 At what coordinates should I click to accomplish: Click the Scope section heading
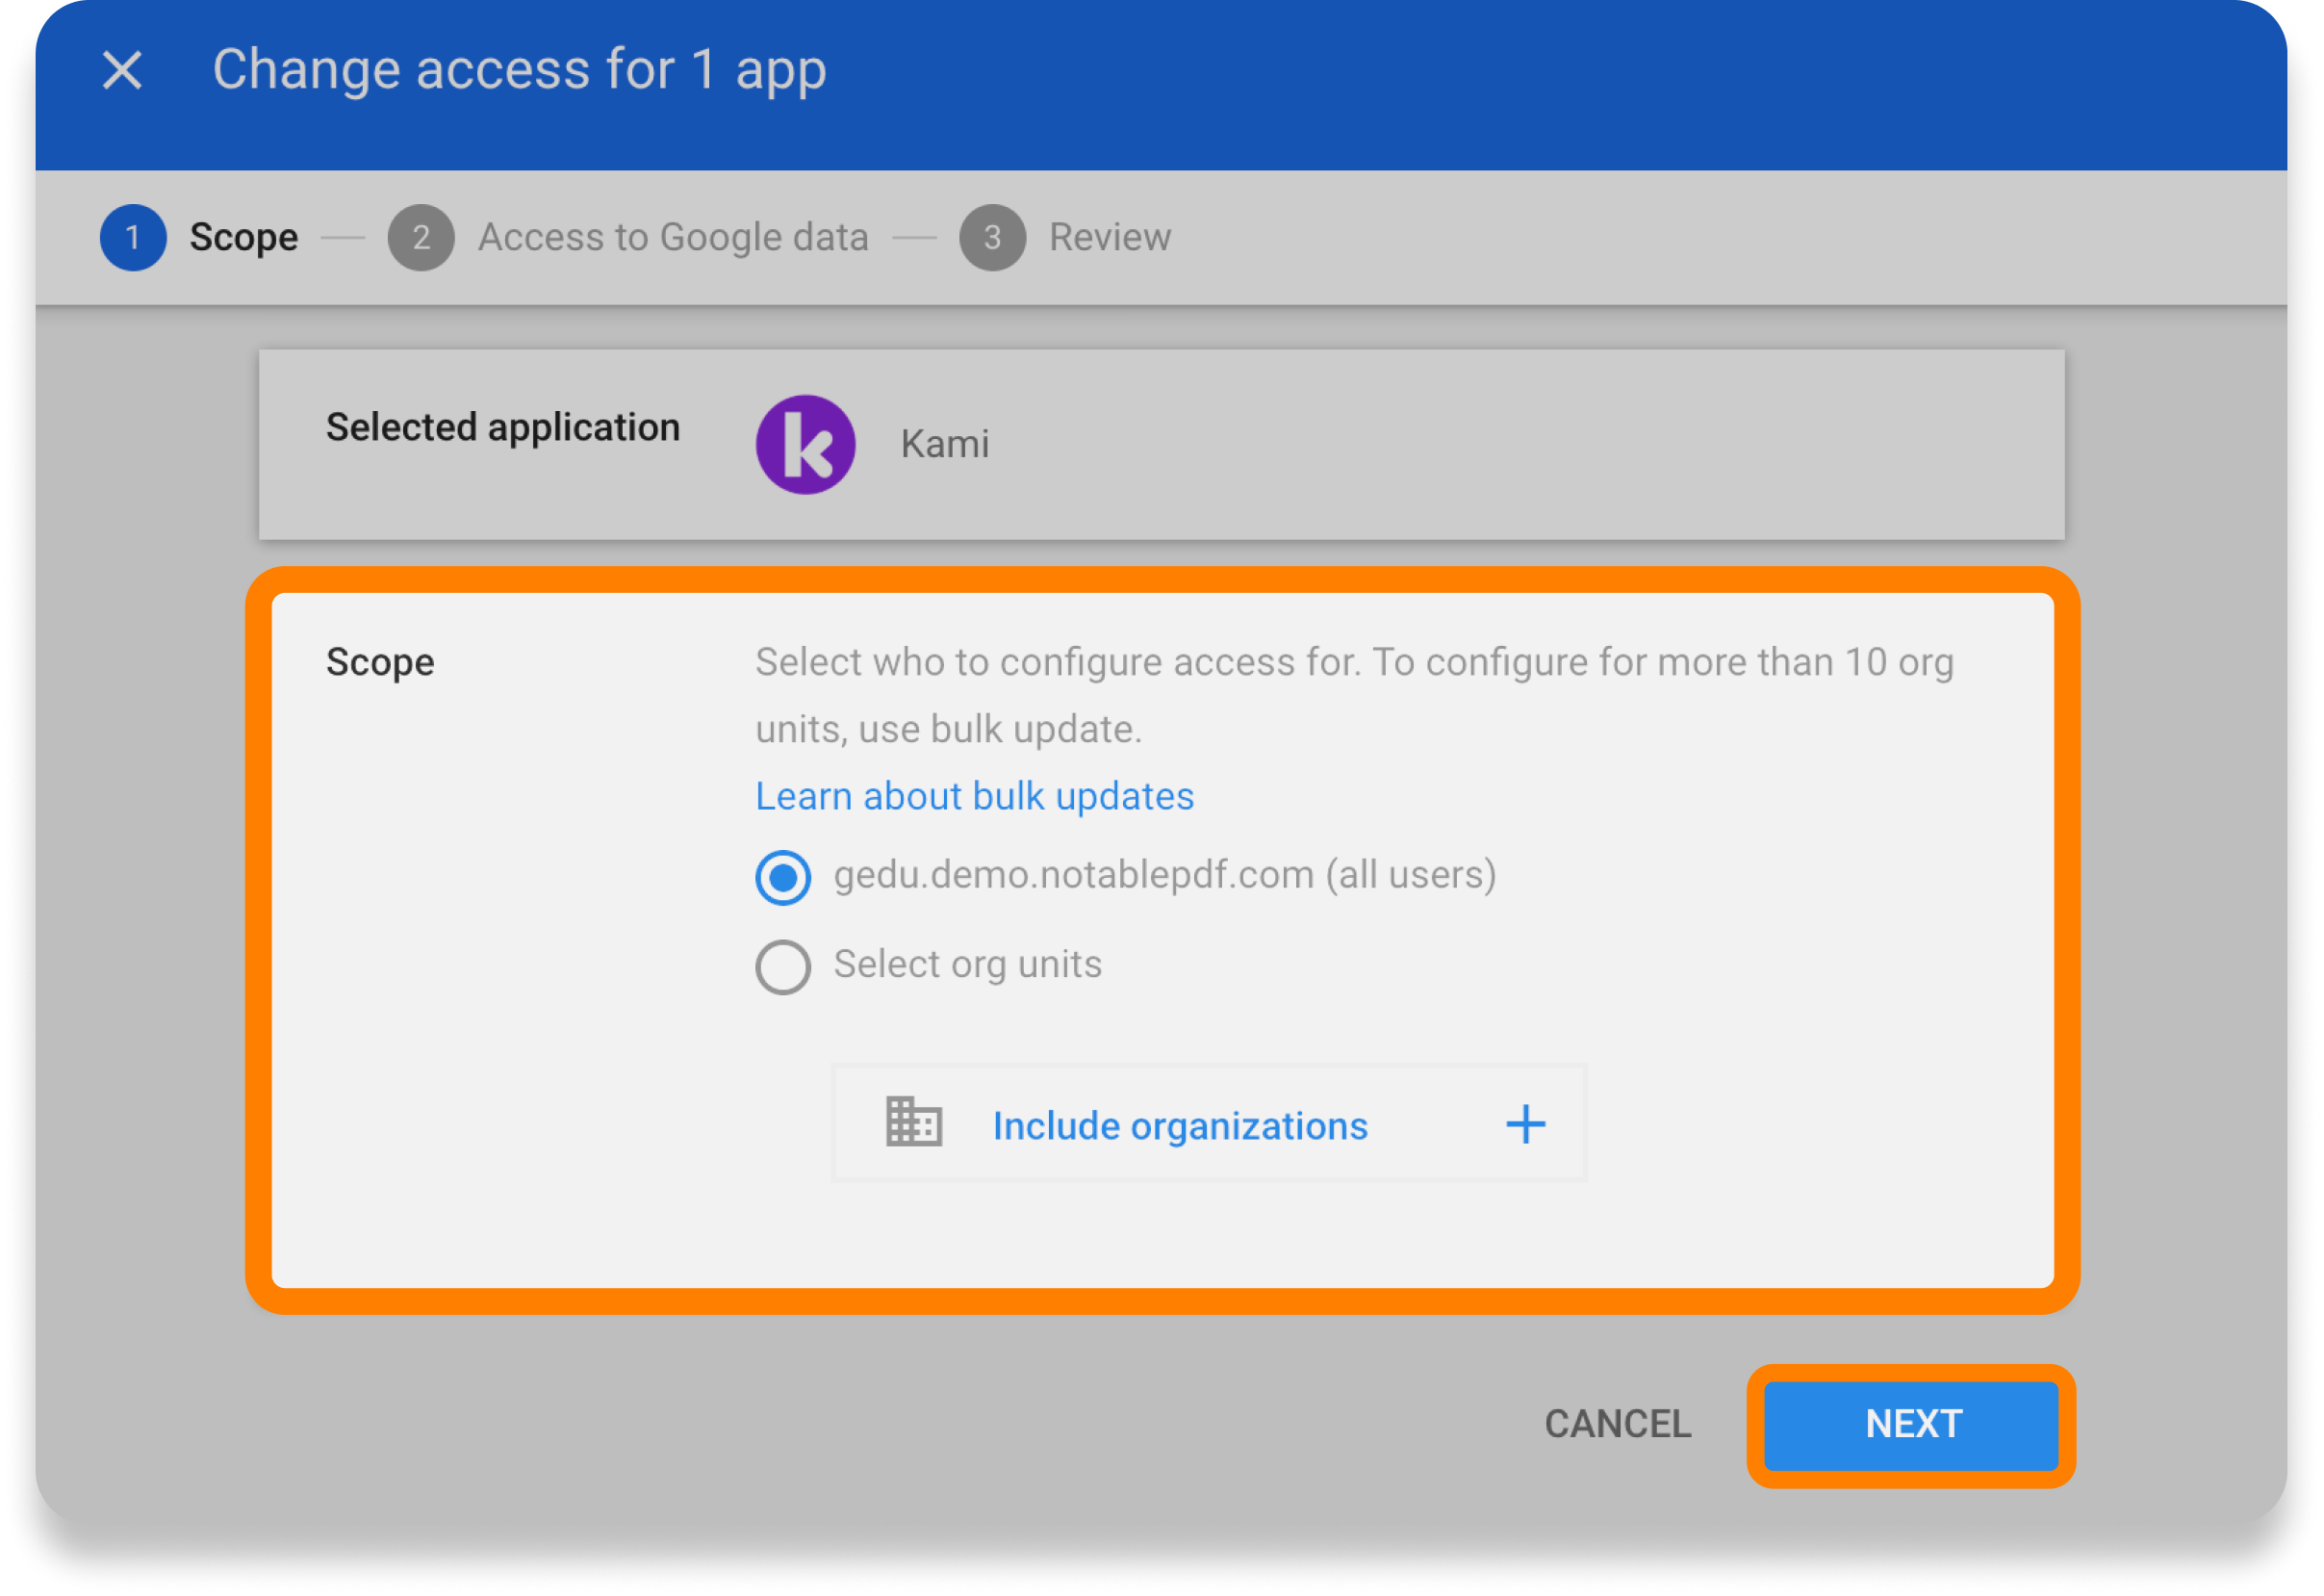pos(380,662)
